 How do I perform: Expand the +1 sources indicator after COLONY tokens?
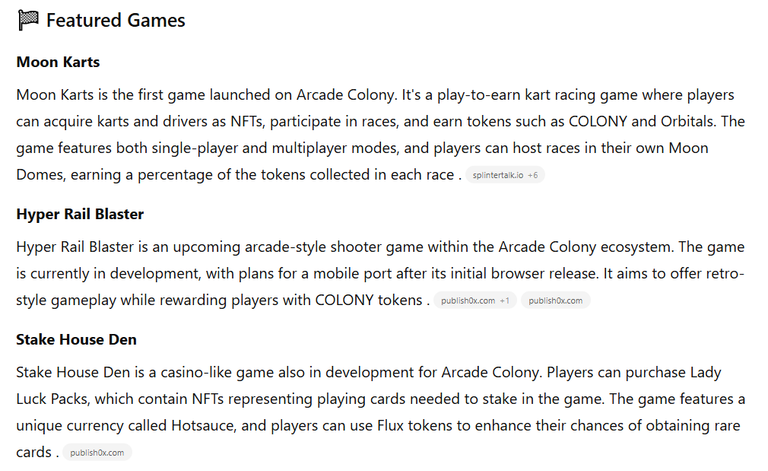[504, 301]
